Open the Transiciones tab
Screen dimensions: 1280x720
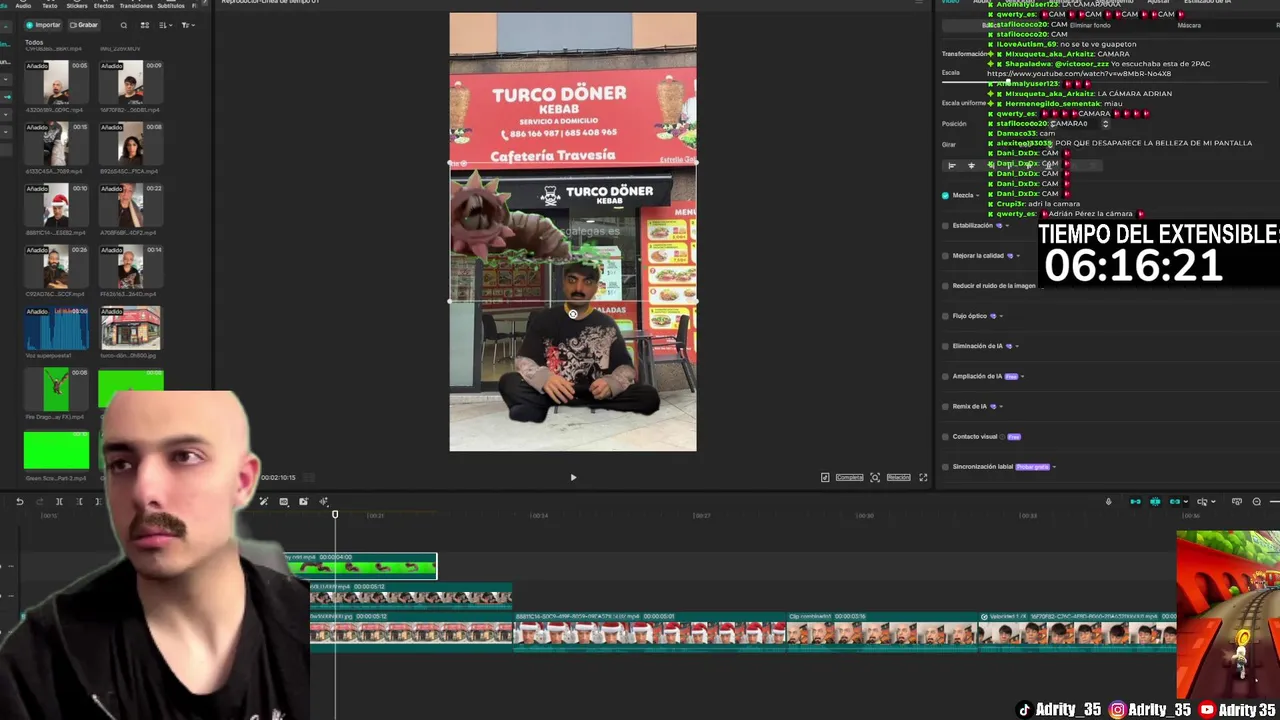point(136,6)
